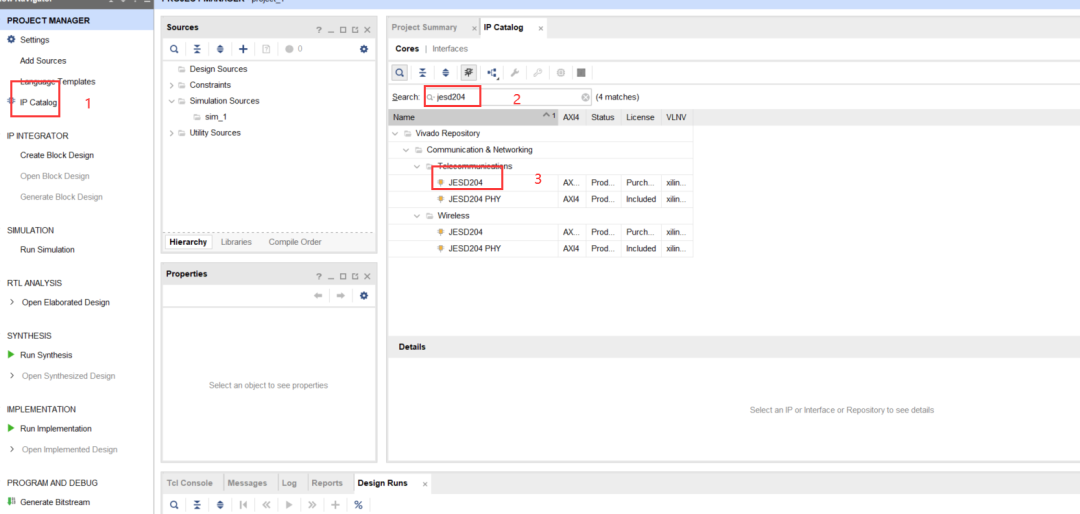Viewport: 1080px width, 514px height.
Task: Click Language Templates
Action: coord(58,81)
